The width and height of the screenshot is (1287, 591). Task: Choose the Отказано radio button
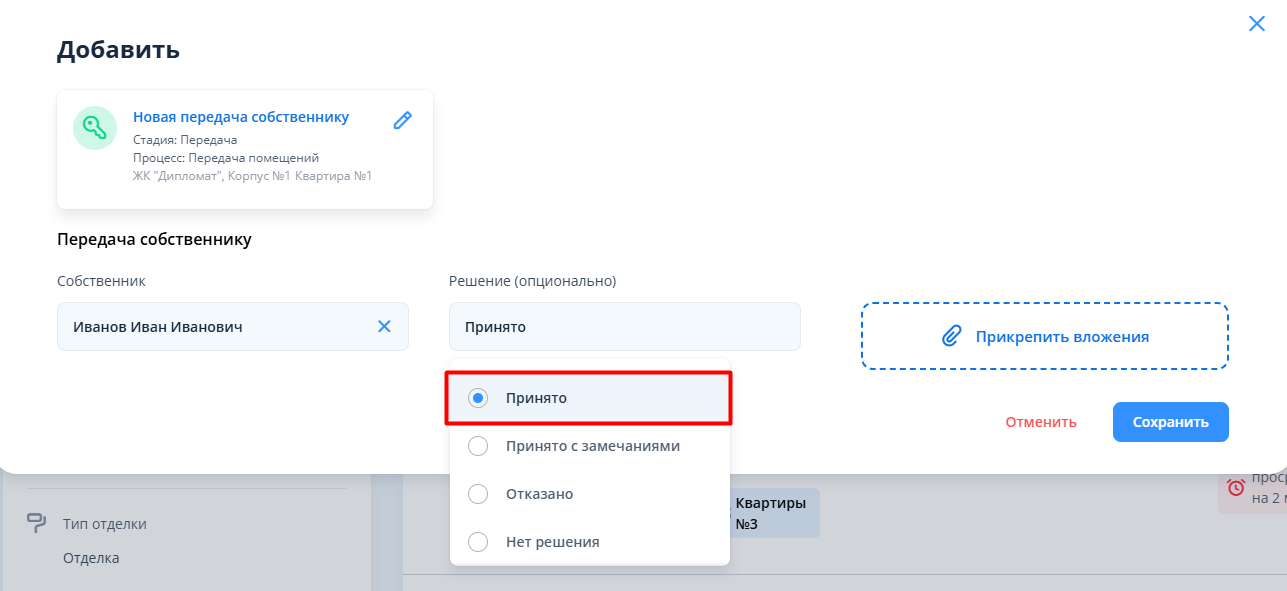point(478,494)
